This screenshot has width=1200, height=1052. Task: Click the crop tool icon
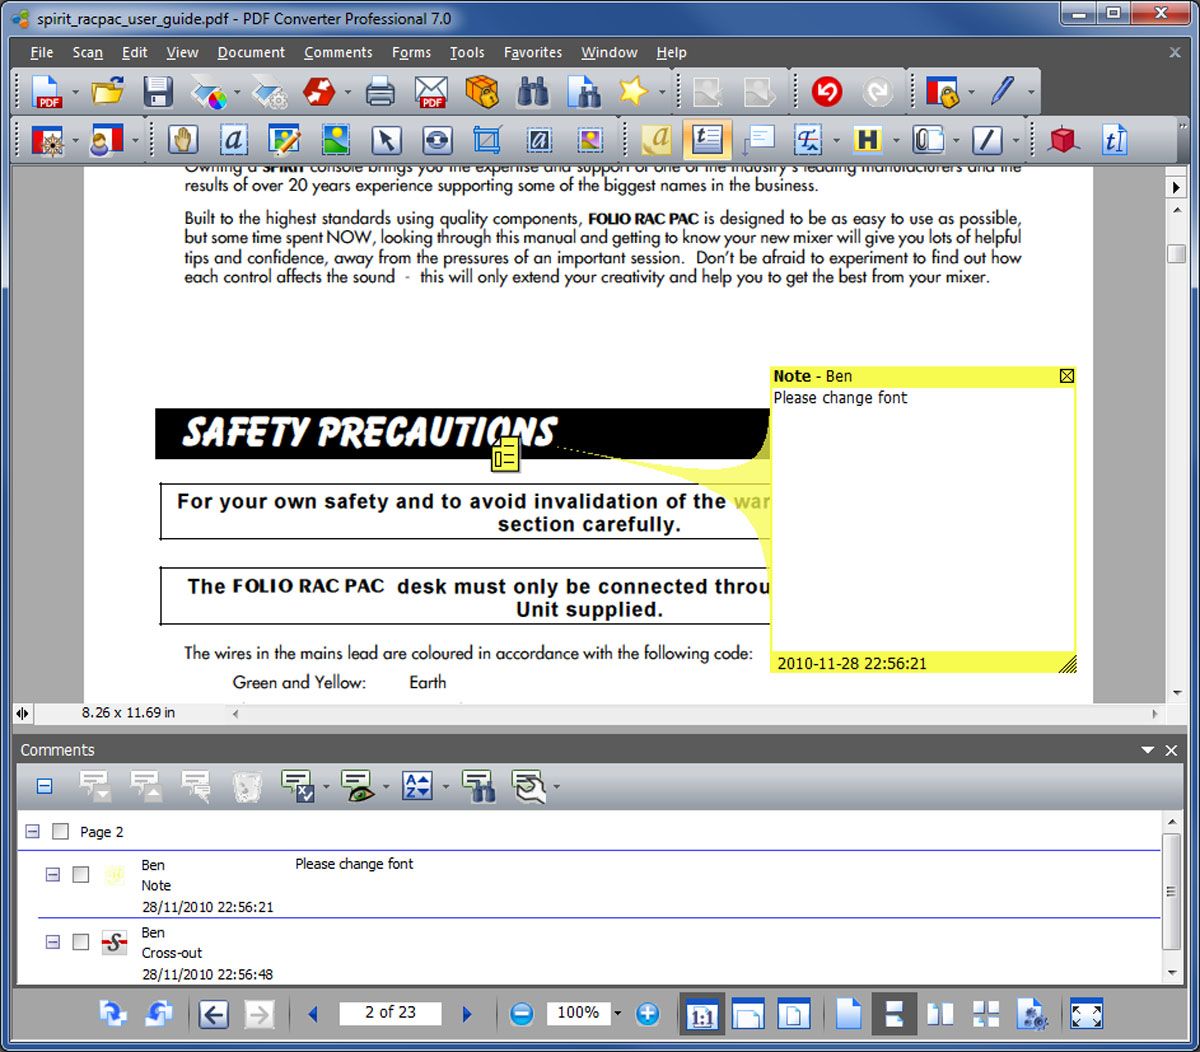pos(487,140)
